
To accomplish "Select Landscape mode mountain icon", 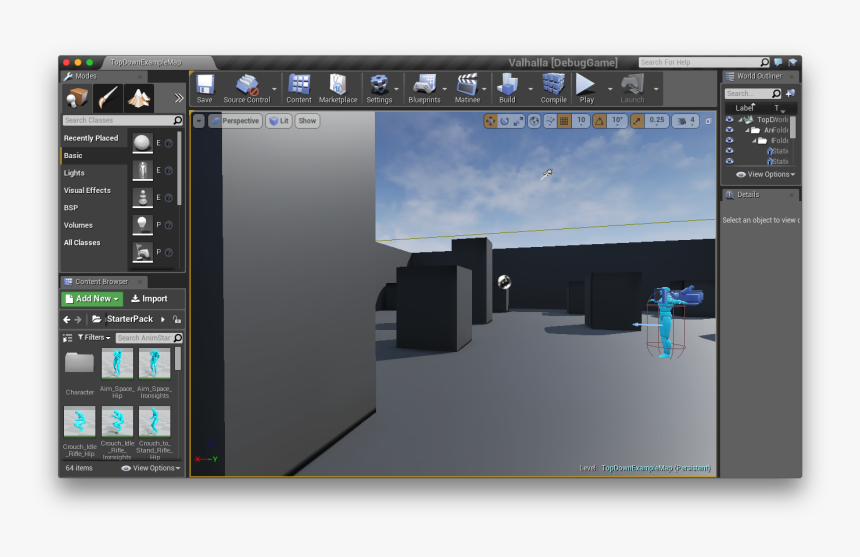I will [139, 99].
